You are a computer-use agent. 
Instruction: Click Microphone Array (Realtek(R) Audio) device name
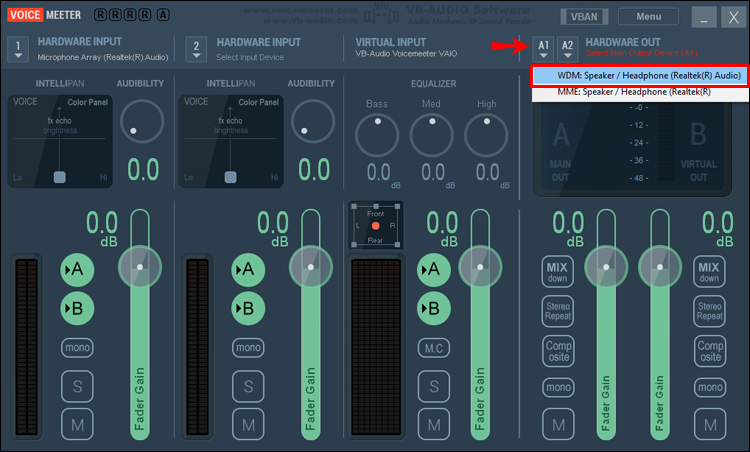[103, 57]
